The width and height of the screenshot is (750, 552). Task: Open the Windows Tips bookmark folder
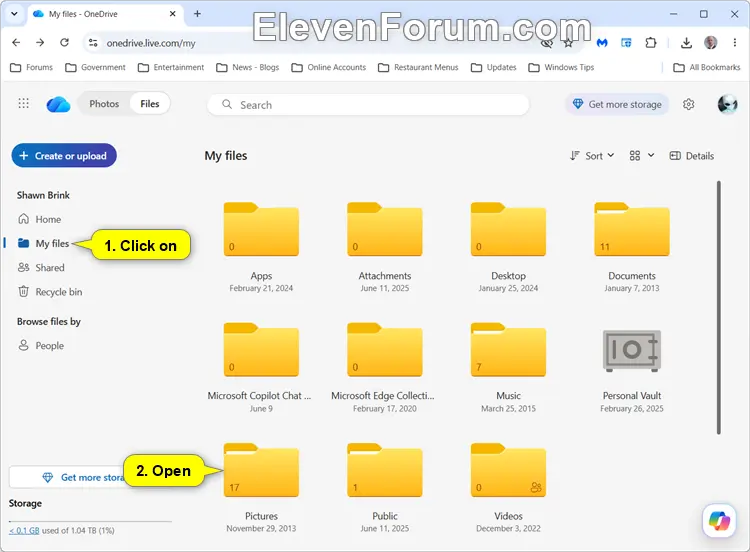[x=561, y=67]
